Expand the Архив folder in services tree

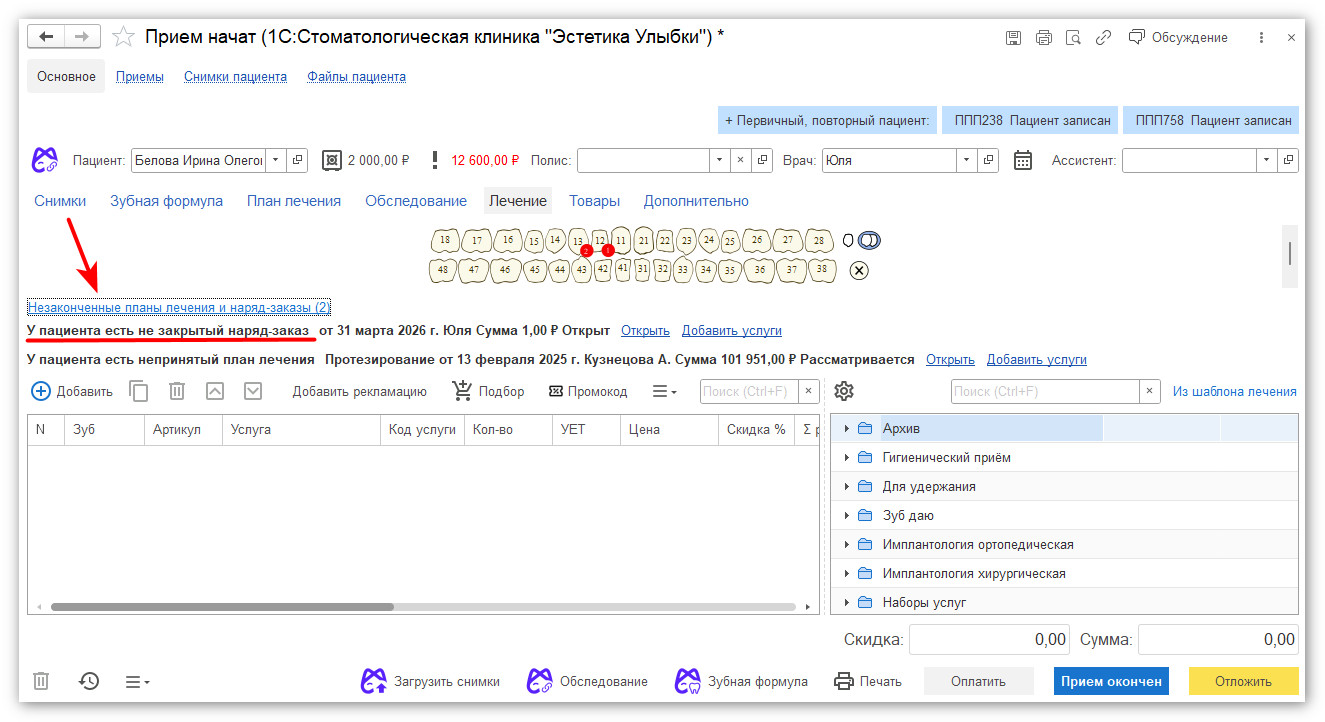pos(846,429)
